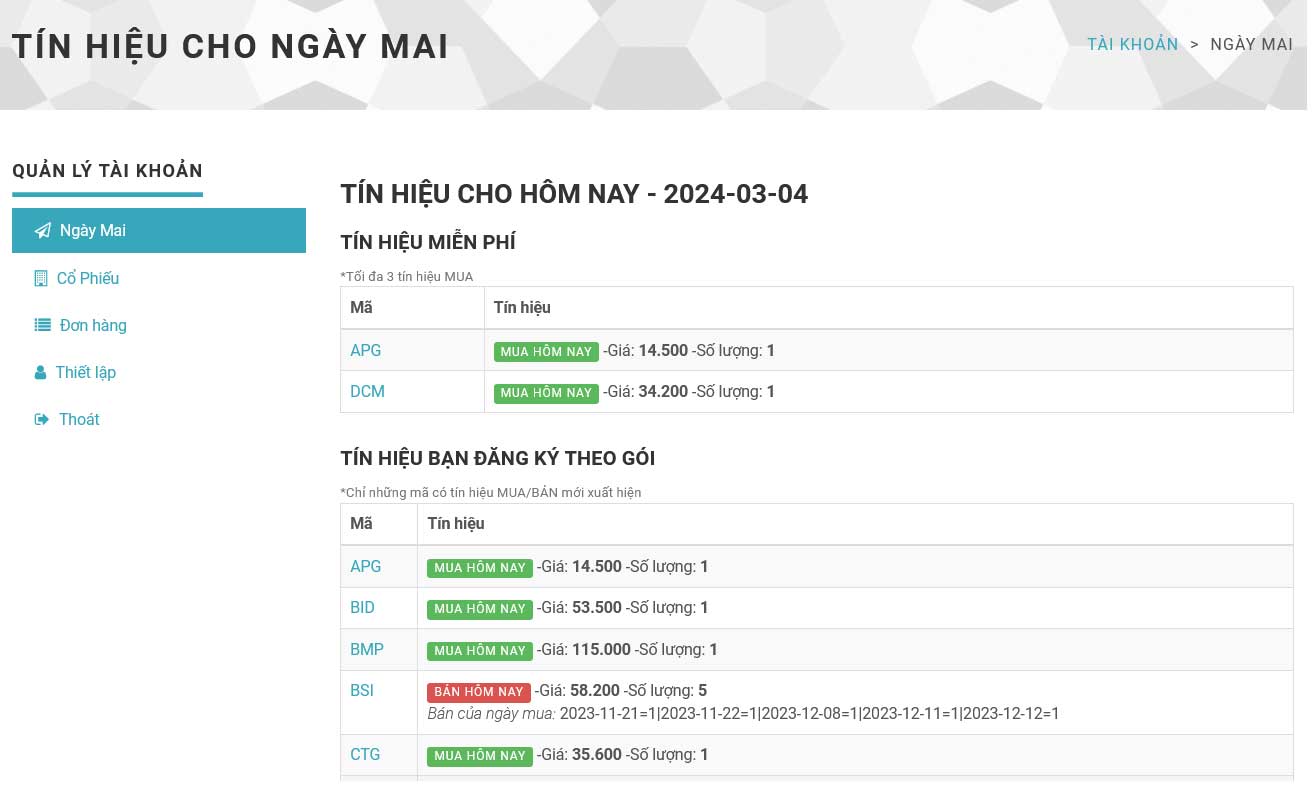Click the building icon beside Cổ Phiếu
Image resolution: width=1315 pixels, height=786 pixels.
(41, 278)
